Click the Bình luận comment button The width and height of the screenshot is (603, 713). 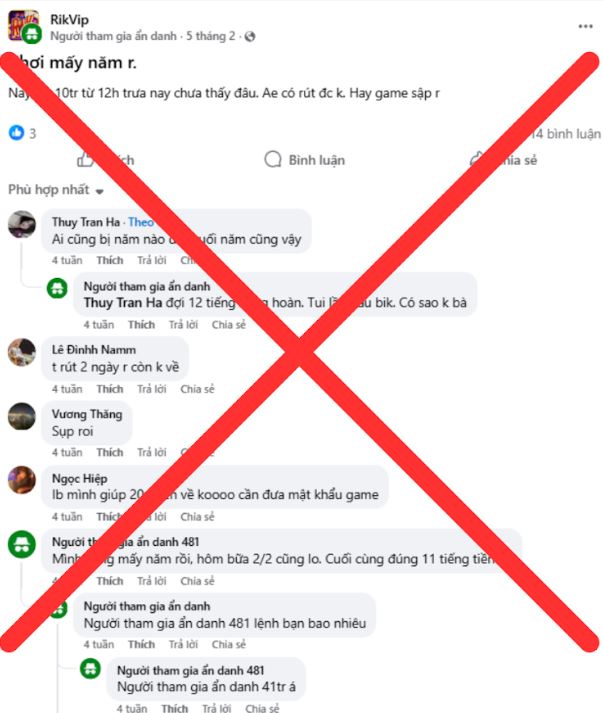pos(305,160)
